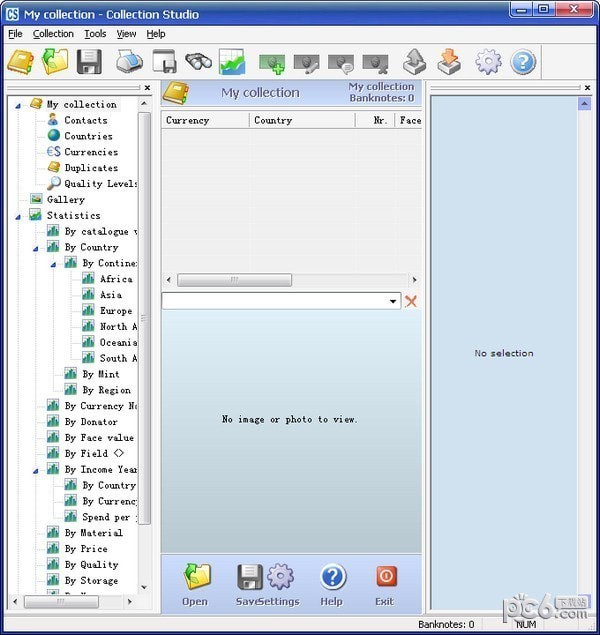The image size is (600, 635).
Task: Click the blue help question icon in toolbar
Action: pyautogui.click(x=523, y=62)
